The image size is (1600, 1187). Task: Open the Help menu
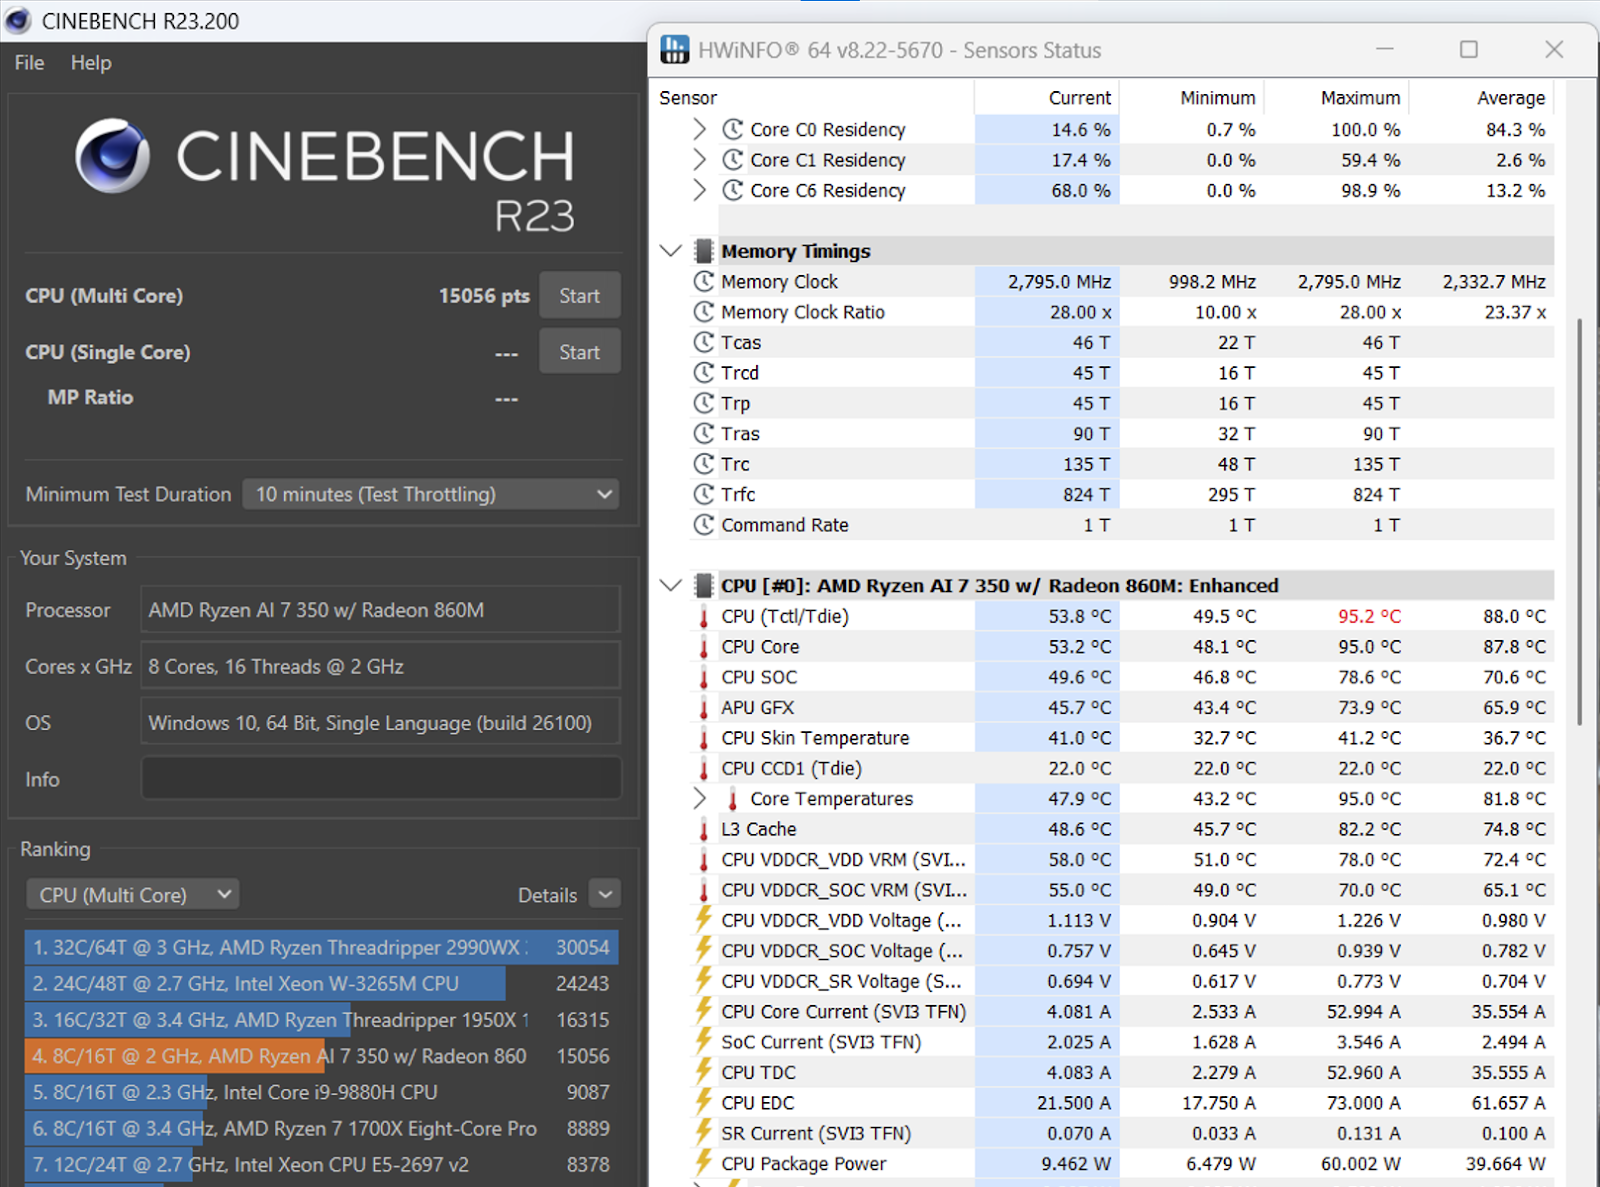tap(91, 63)
